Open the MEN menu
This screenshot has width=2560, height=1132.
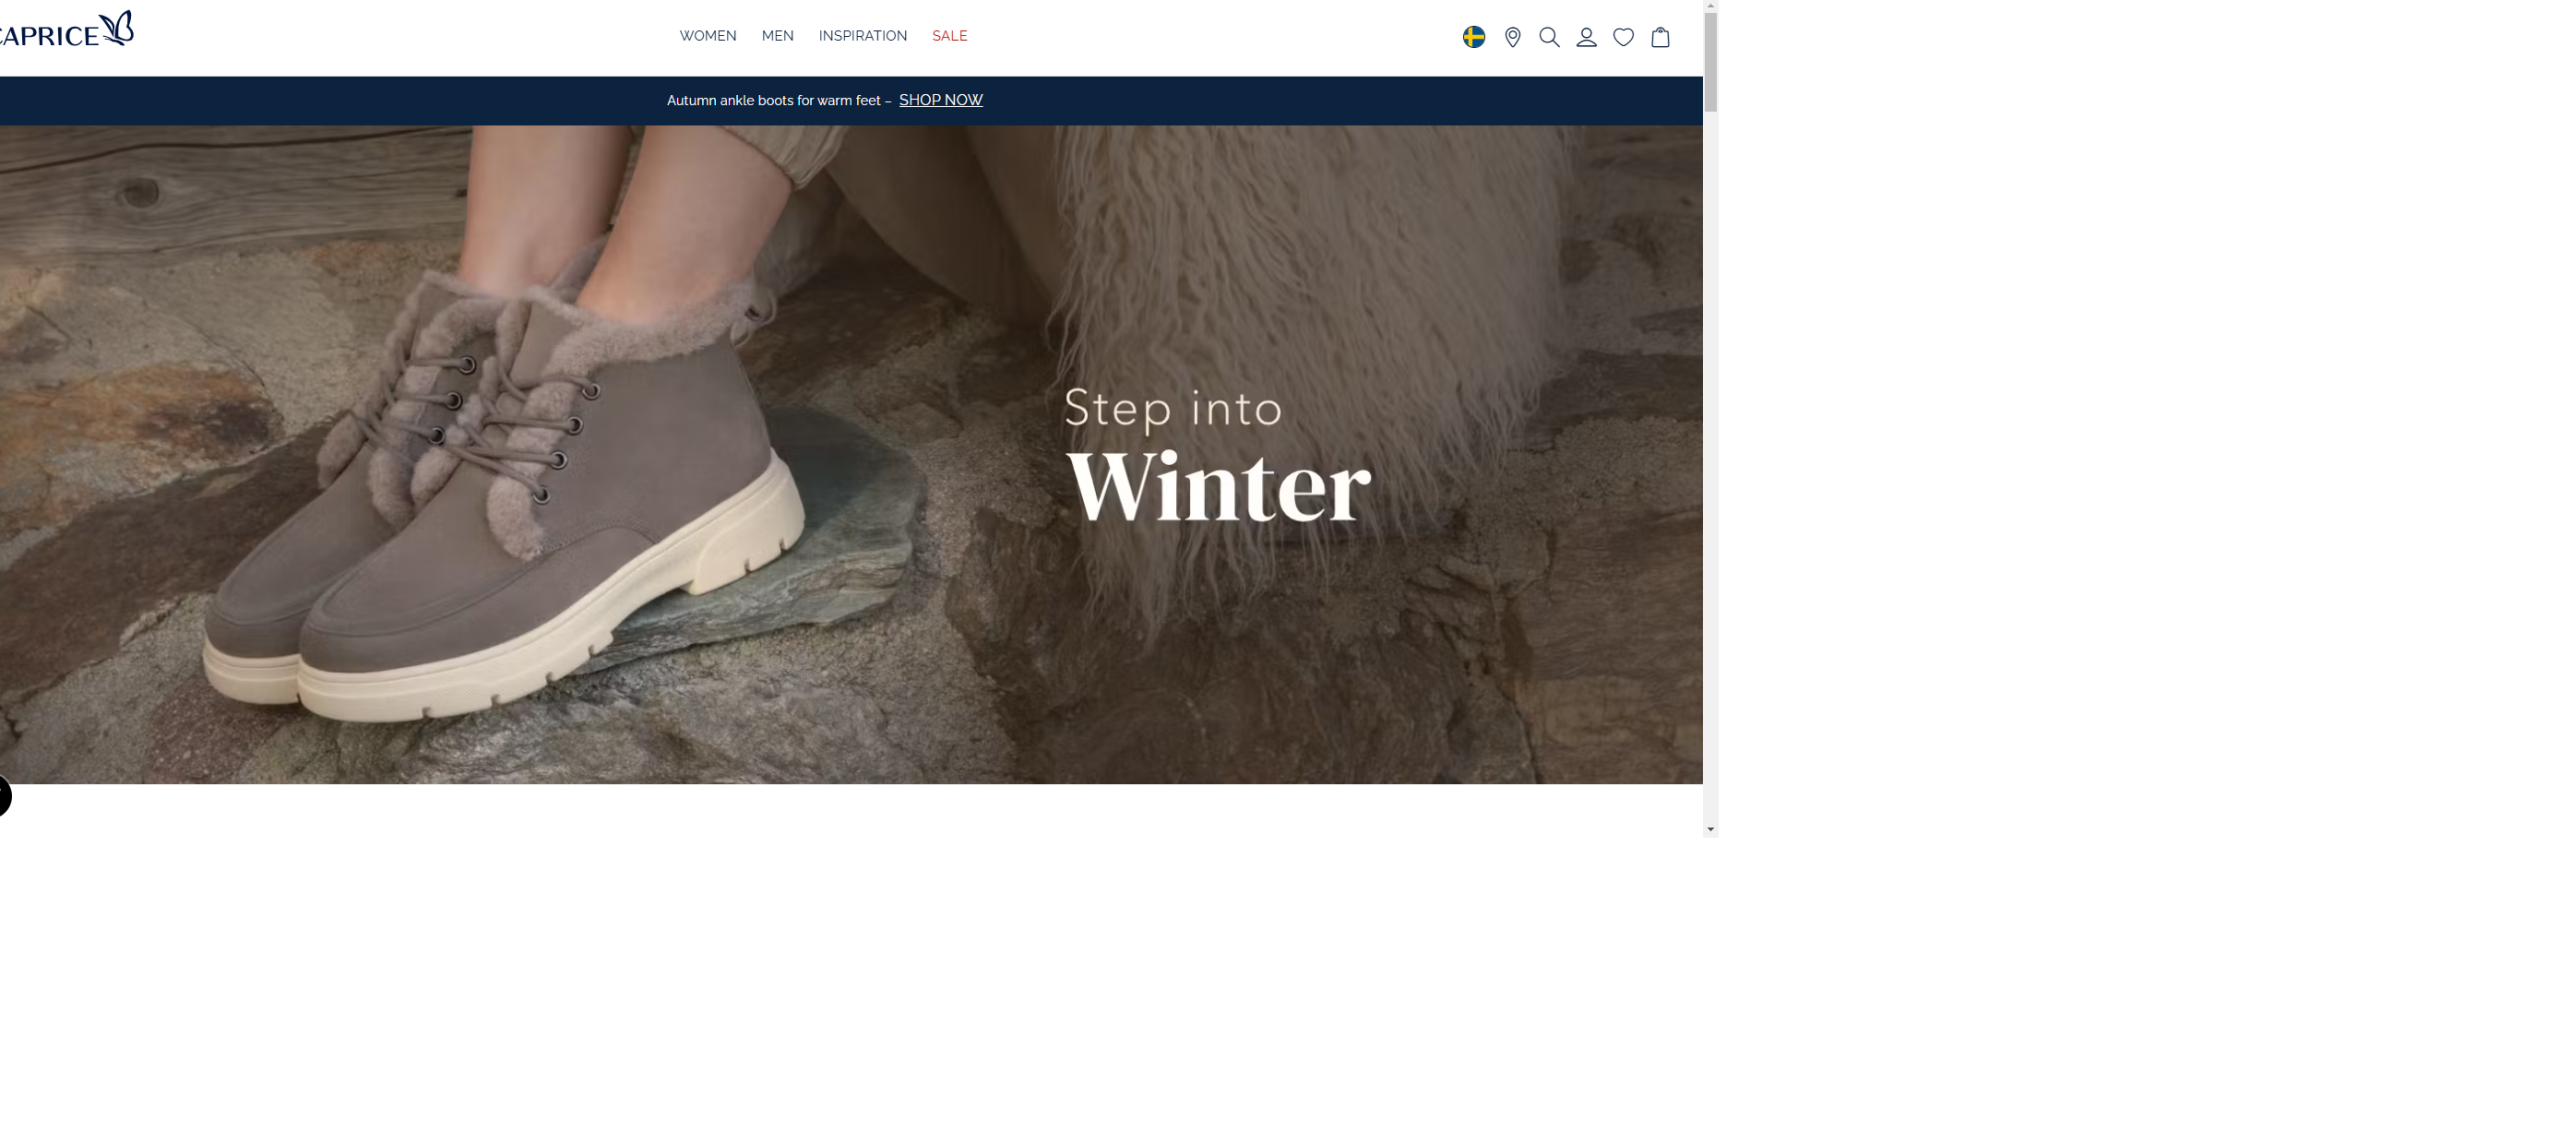[777, 36]
